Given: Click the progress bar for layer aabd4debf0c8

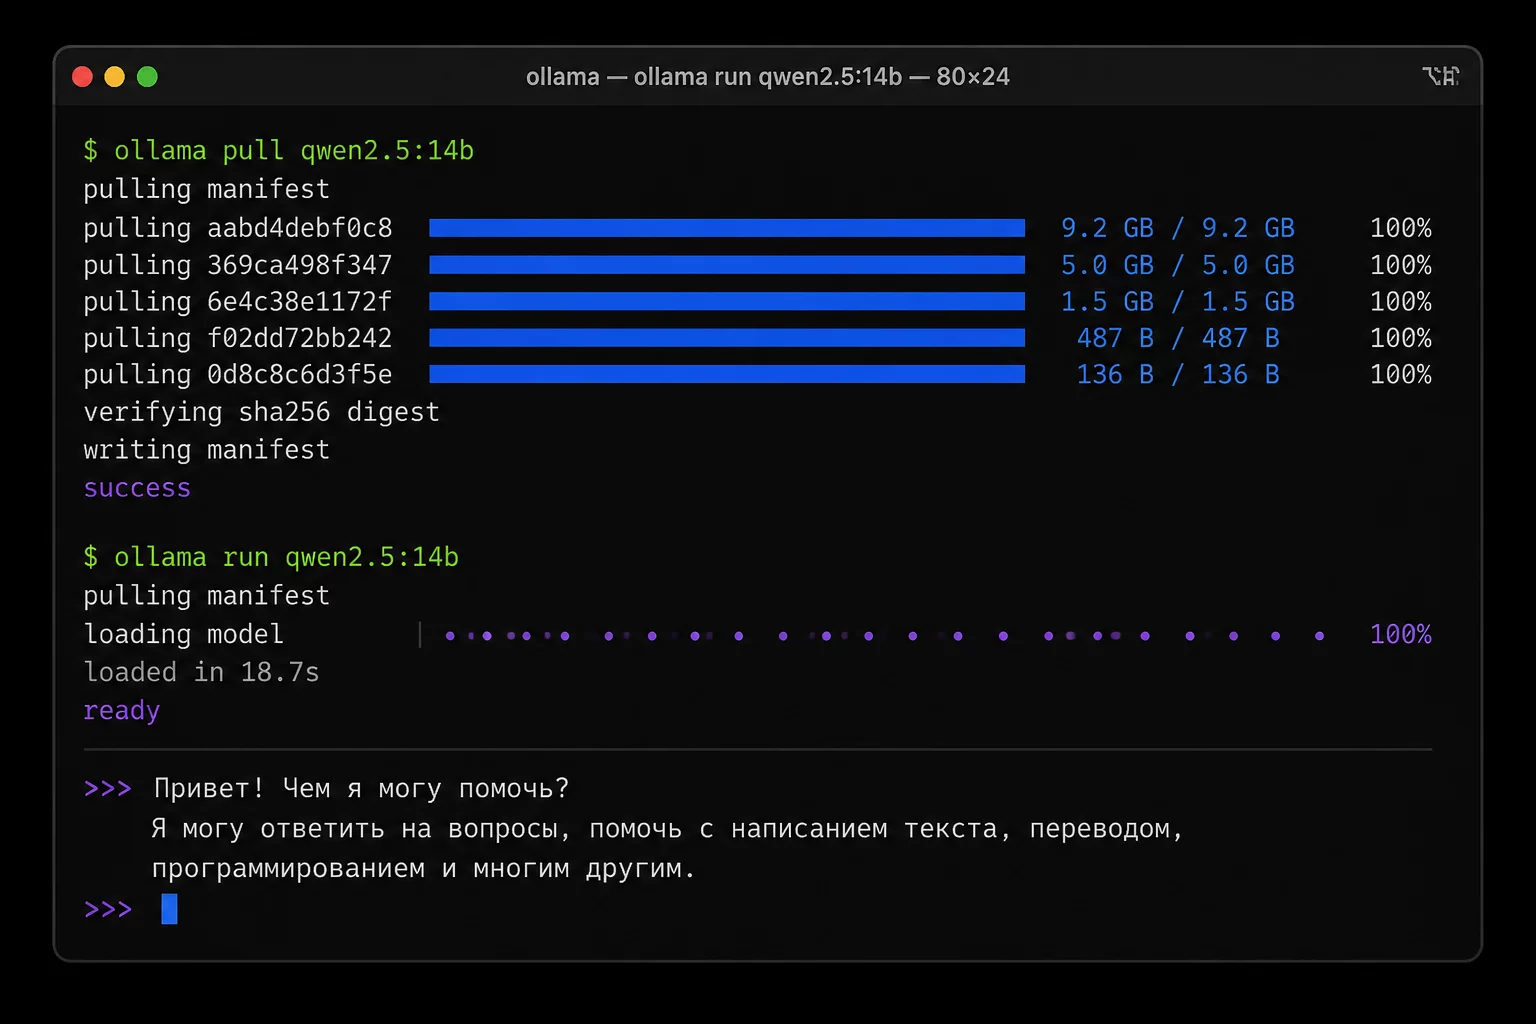Looking at the screenshot, I should click(727, 228).
